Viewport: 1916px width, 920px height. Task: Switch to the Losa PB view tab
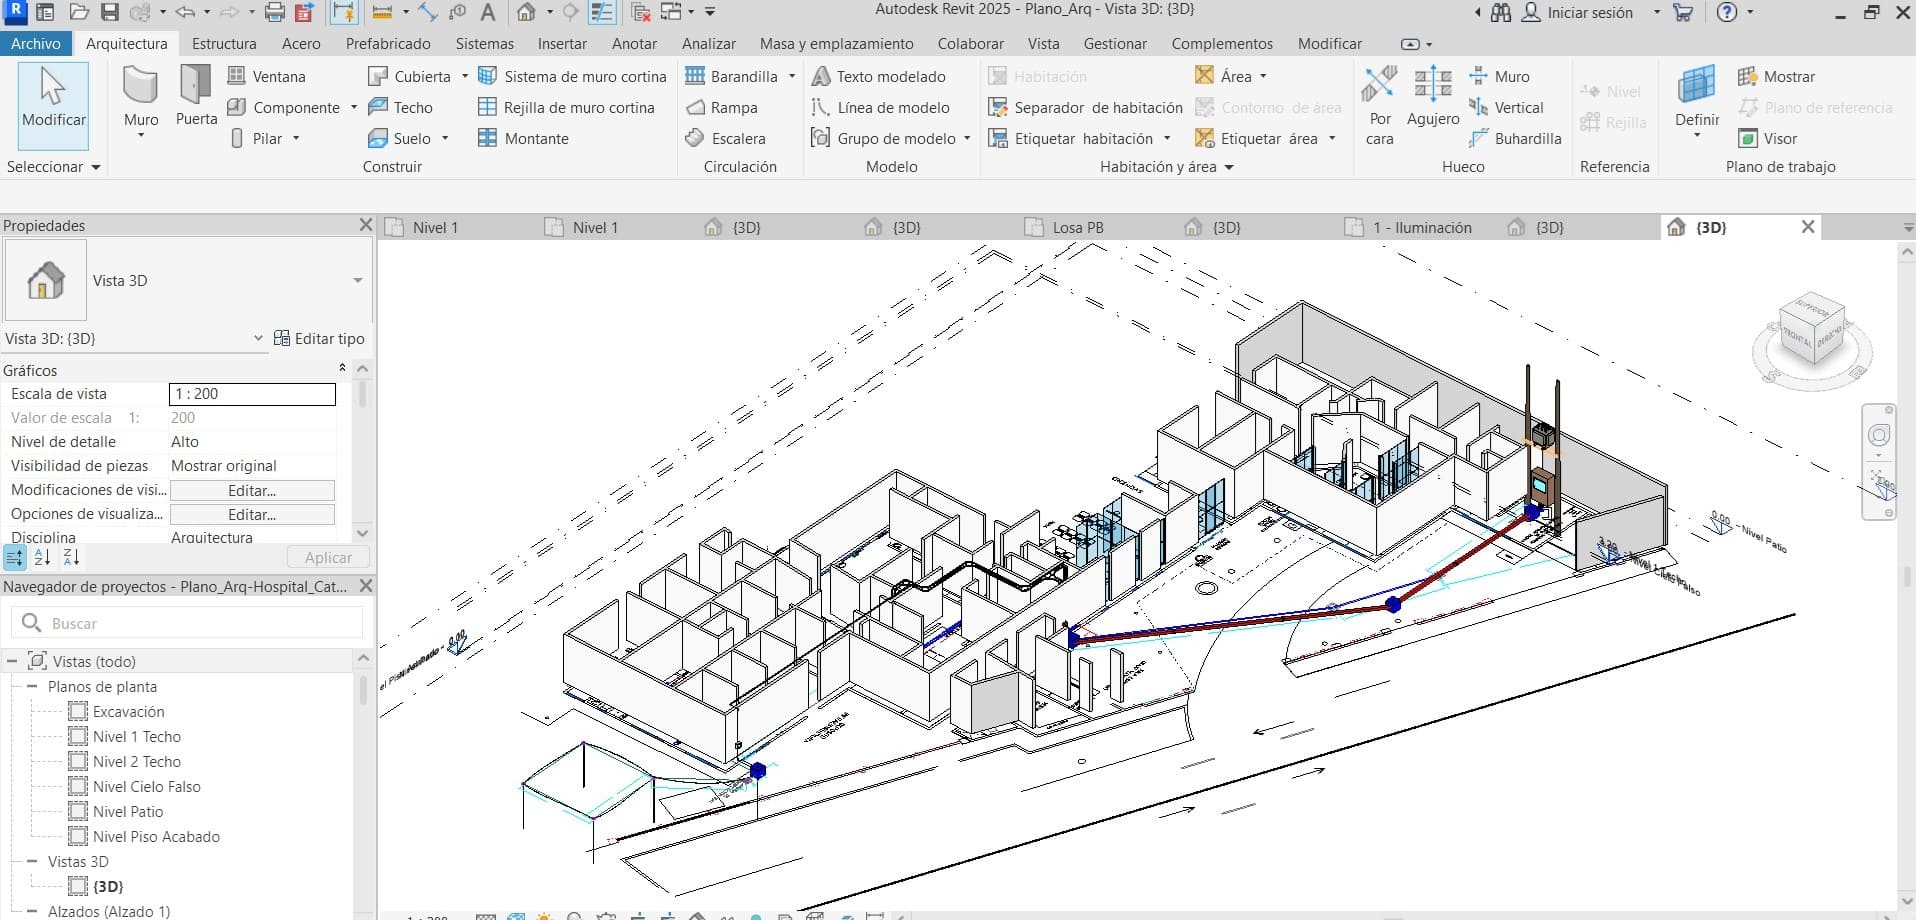[x=1077, y=228]
